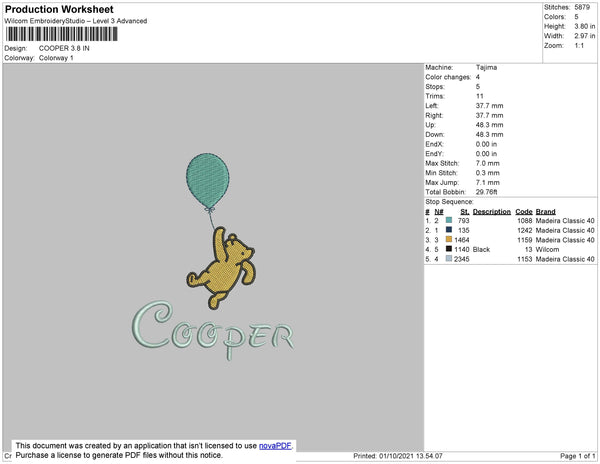
Task: Open the novaPDF link
Action: point(275,446)
